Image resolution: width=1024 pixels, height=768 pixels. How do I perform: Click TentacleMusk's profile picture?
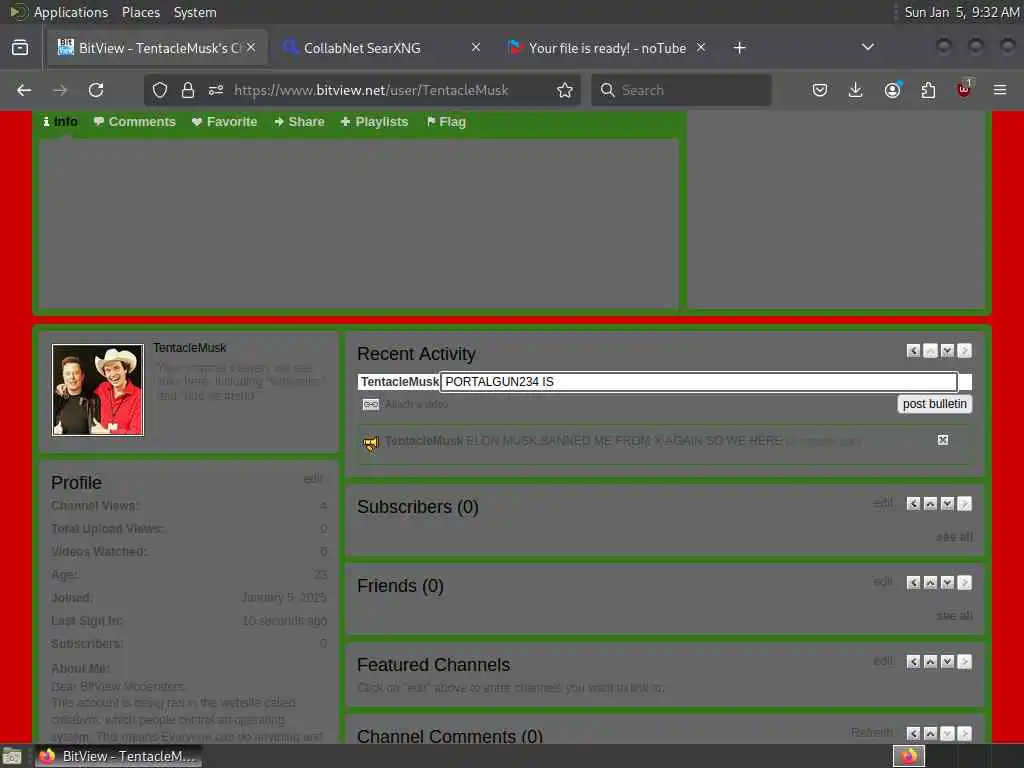point(98,390)
